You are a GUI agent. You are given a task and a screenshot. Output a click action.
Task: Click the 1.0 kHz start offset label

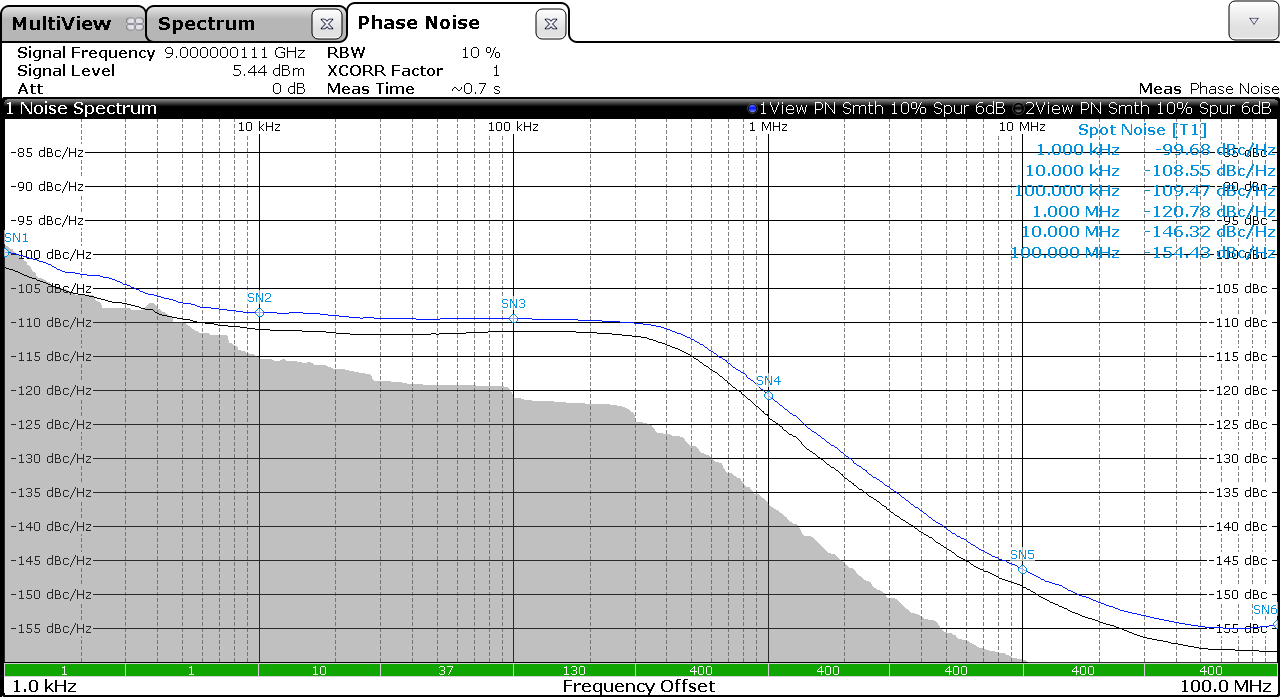[44, 686]
